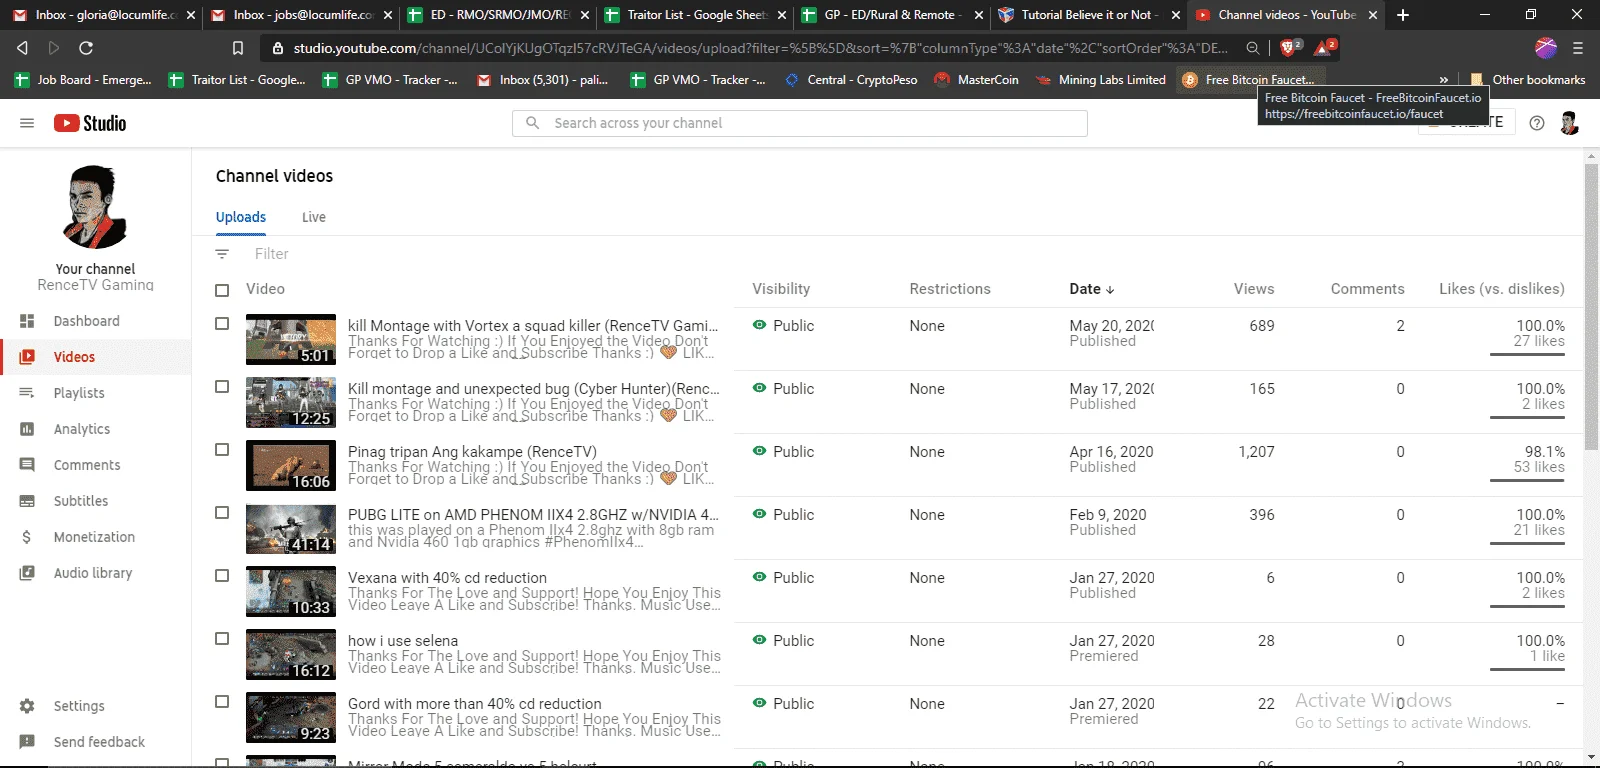The width and height of the screenshot is (1600, 768).
Task: Open the account avatar in Studio header
Action: pos(1569,123)
